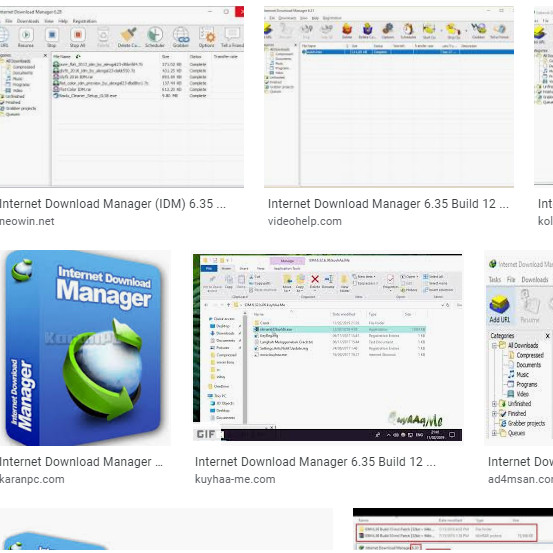Open the Help menu in the neowin IDM window
Screen dimensions: 553x553
click(x=63, y=21)
